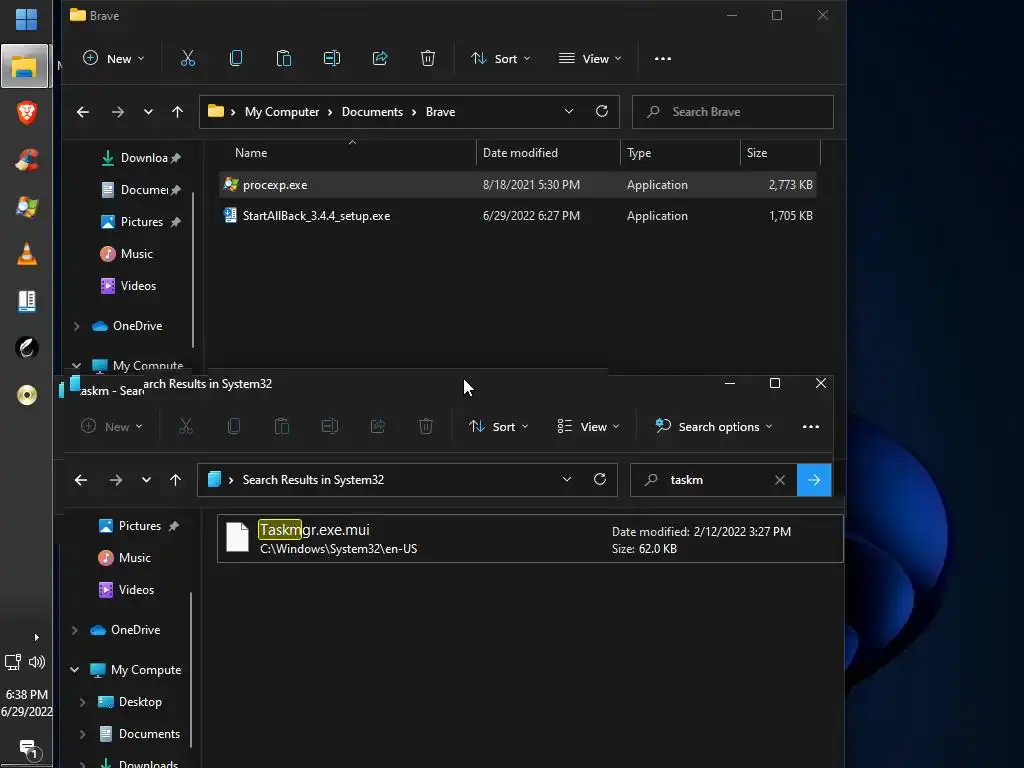The width and height of the screenshot is (1024, 768).
Task: Expand OneDrive in Brave navigation pane
Action: [76, 326]
